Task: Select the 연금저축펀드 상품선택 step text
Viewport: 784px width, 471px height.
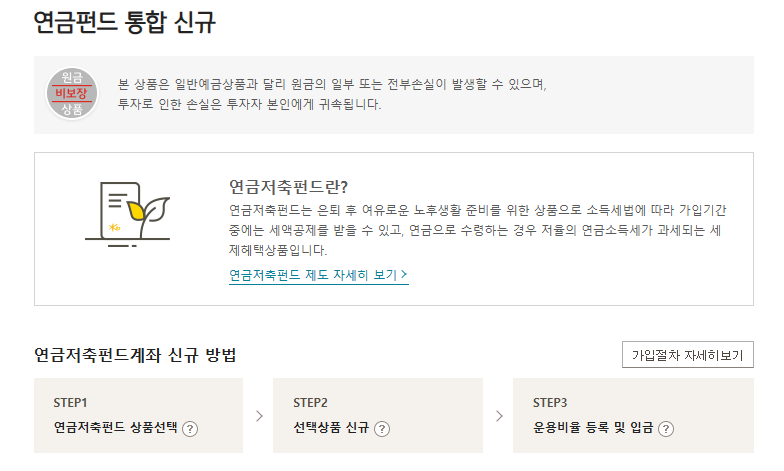Action: tap(115, 428)
